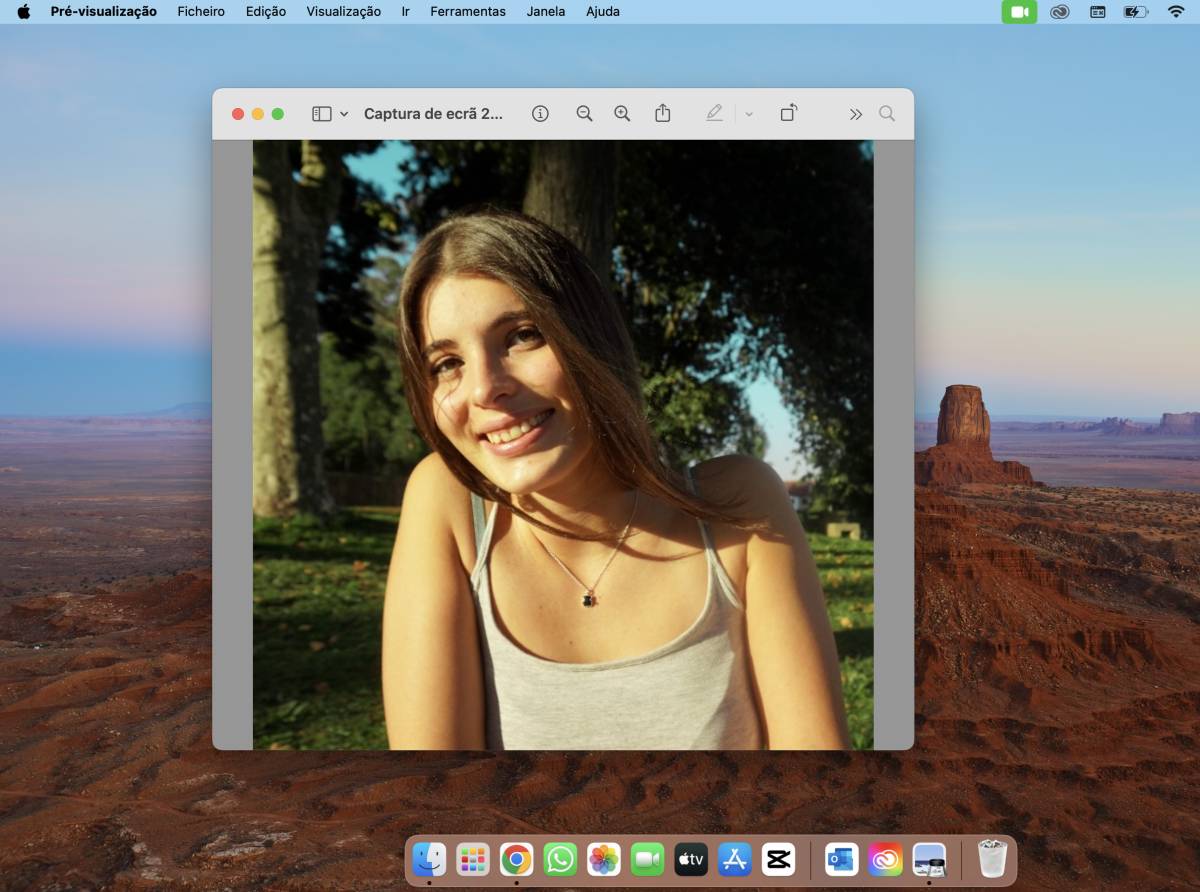Click the green camera indicator in menu bar
Image resolution: width=1200 pixels, height=892 pixels.
[x=1020, y=12]
